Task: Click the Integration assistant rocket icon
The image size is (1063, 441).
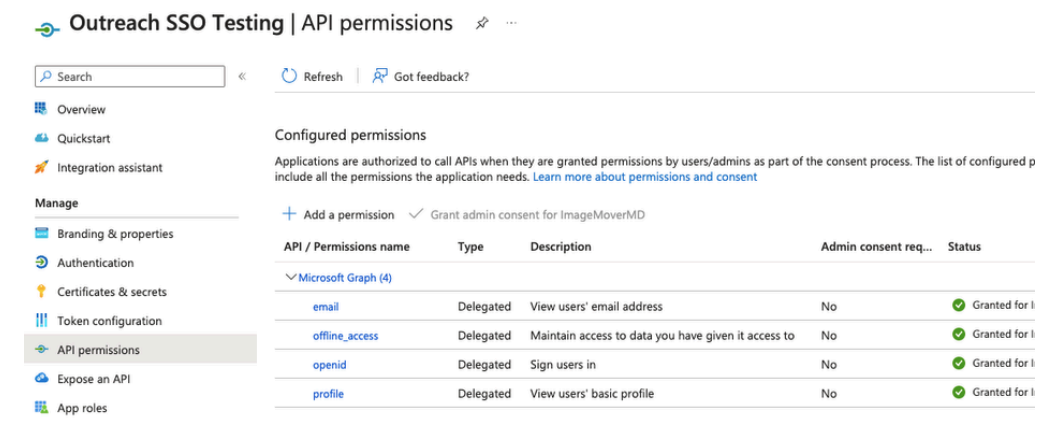Action: click(x=41, y=167)
